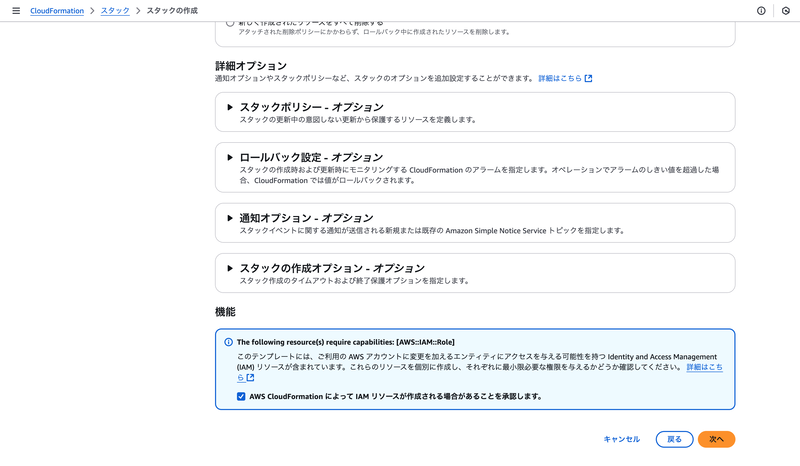This screenshot has height=466, width=800.
Task: Click the clock icon at top right
Action: pos(786,11)
